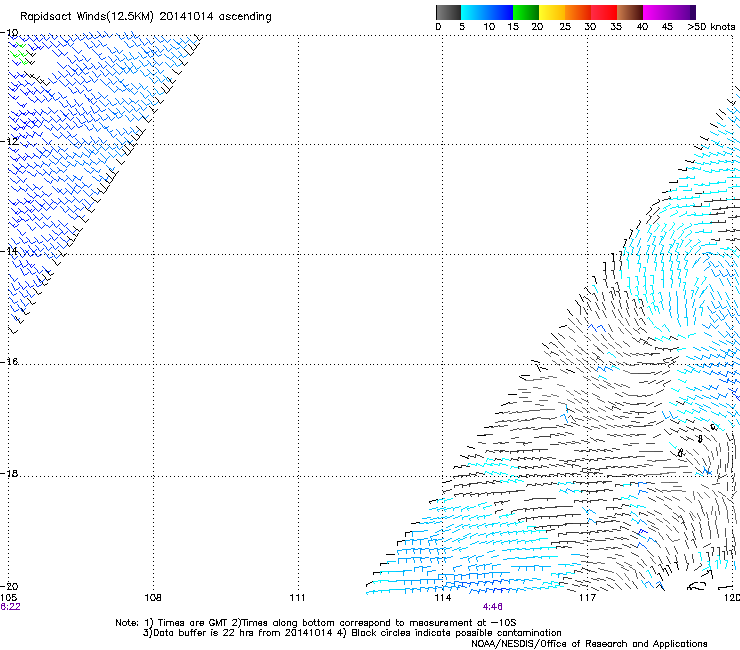Click the brown 35-40 knots color swatch
Viewport: 740px width, 650px height.
point(630,12)
